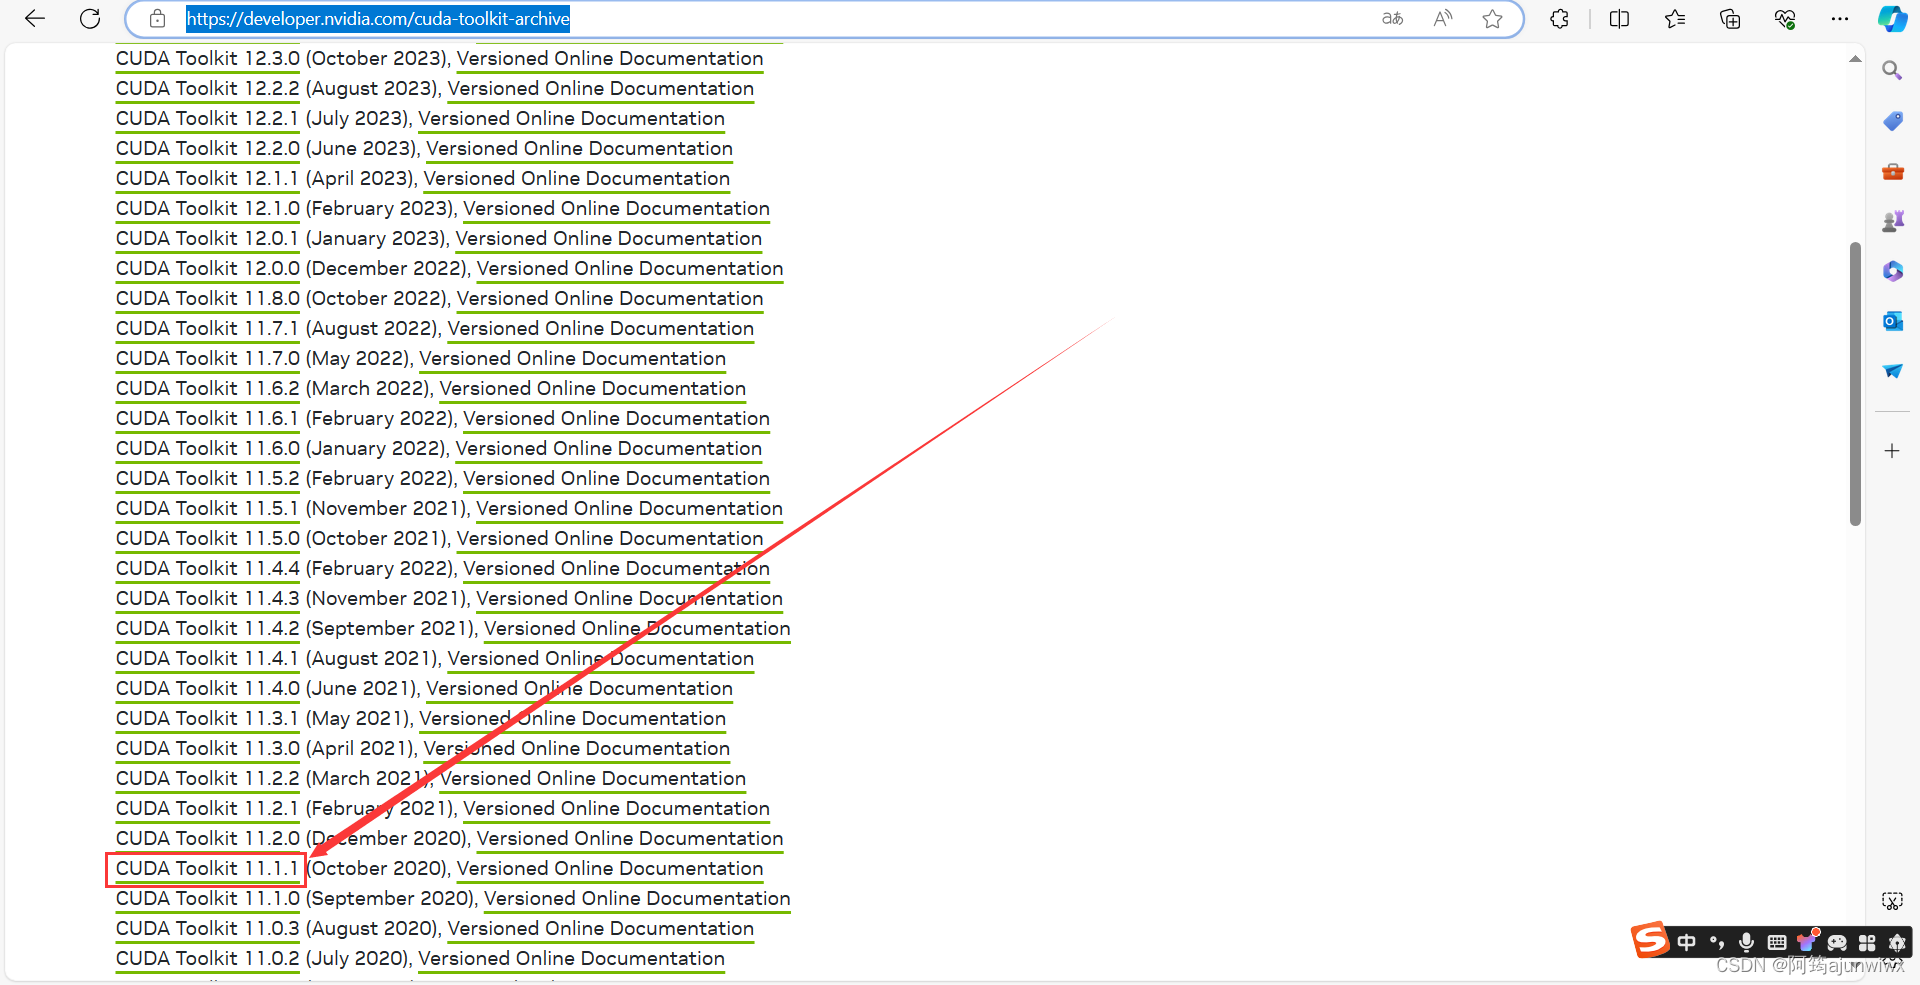Open the Favorites list

click(1675, 19)
